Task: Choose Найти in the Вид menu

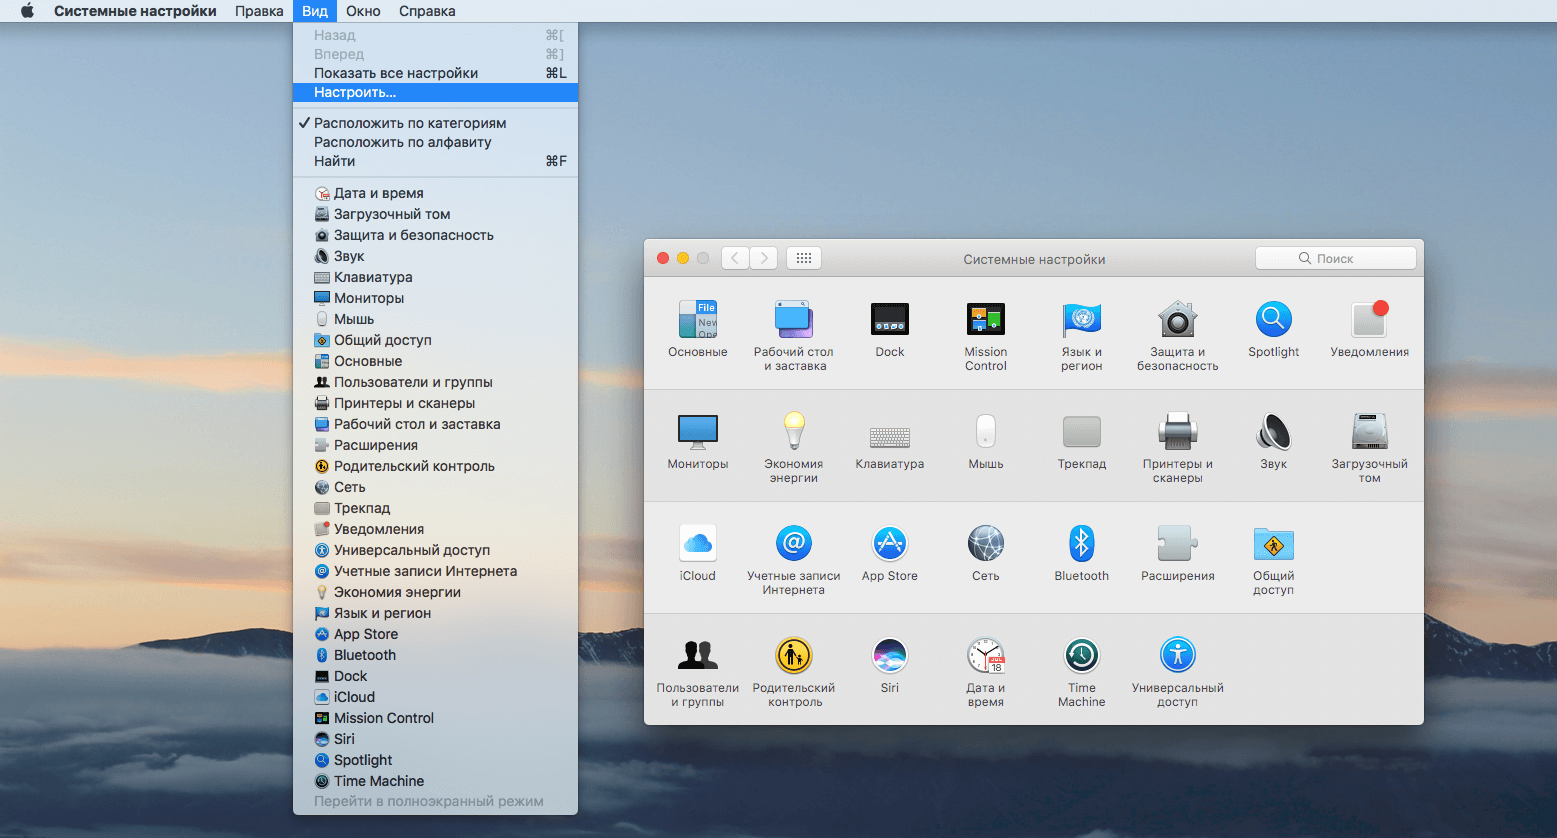Action: 435,161
